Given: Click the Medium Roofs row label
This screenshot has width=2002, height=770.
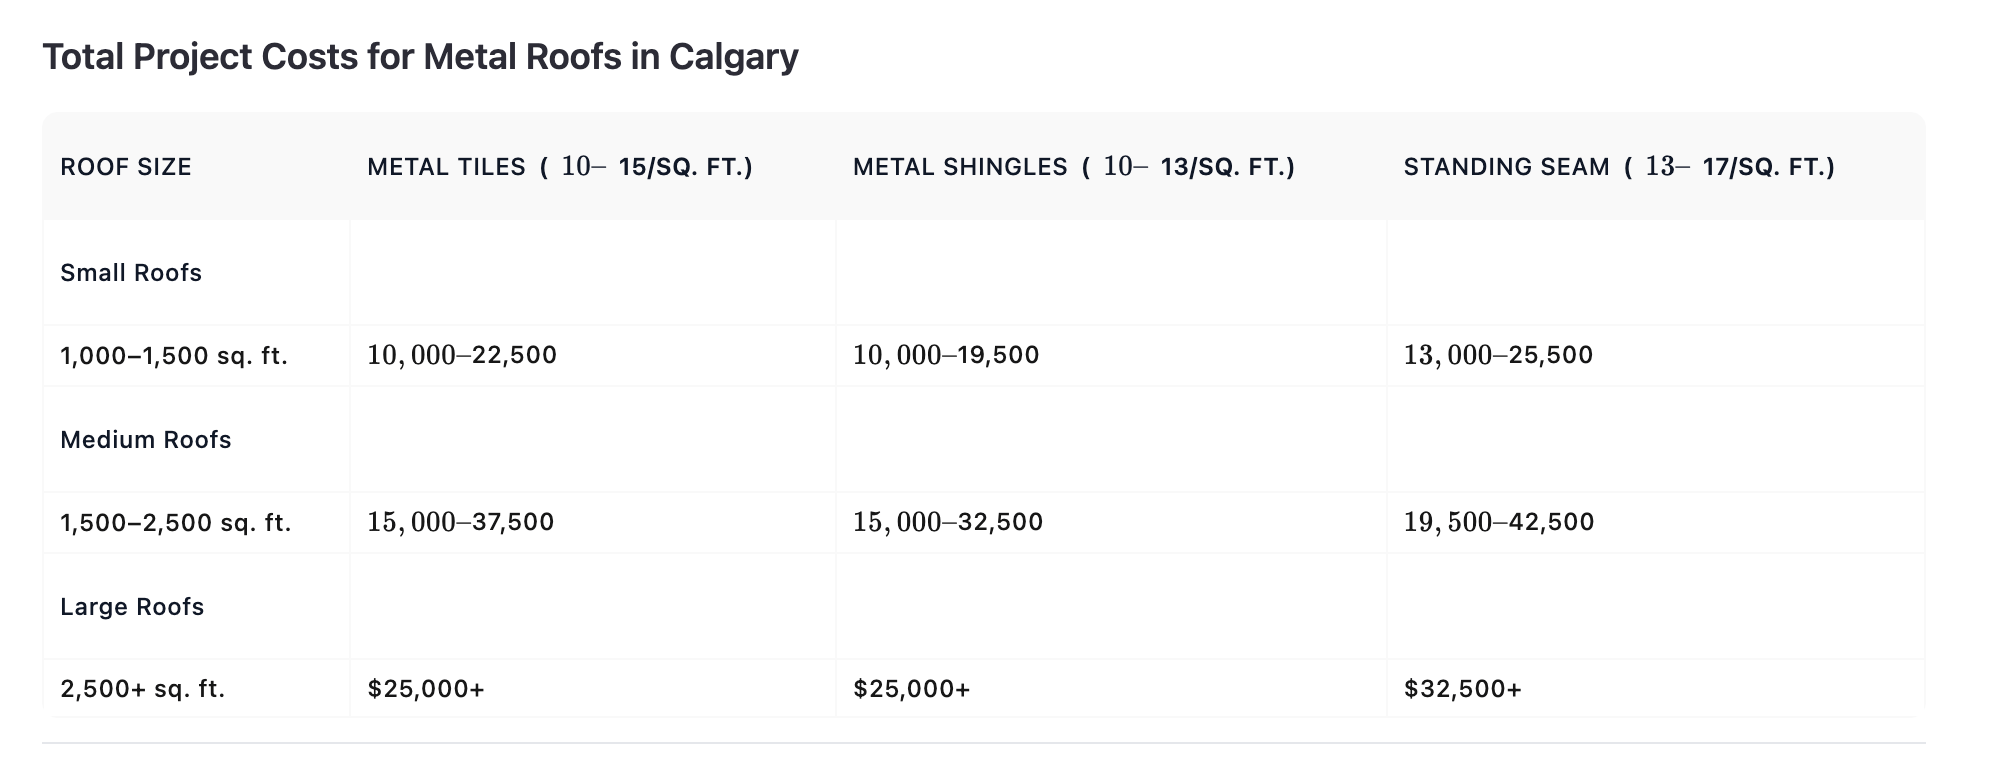Looking at the screenshot, I should (146, 440).
